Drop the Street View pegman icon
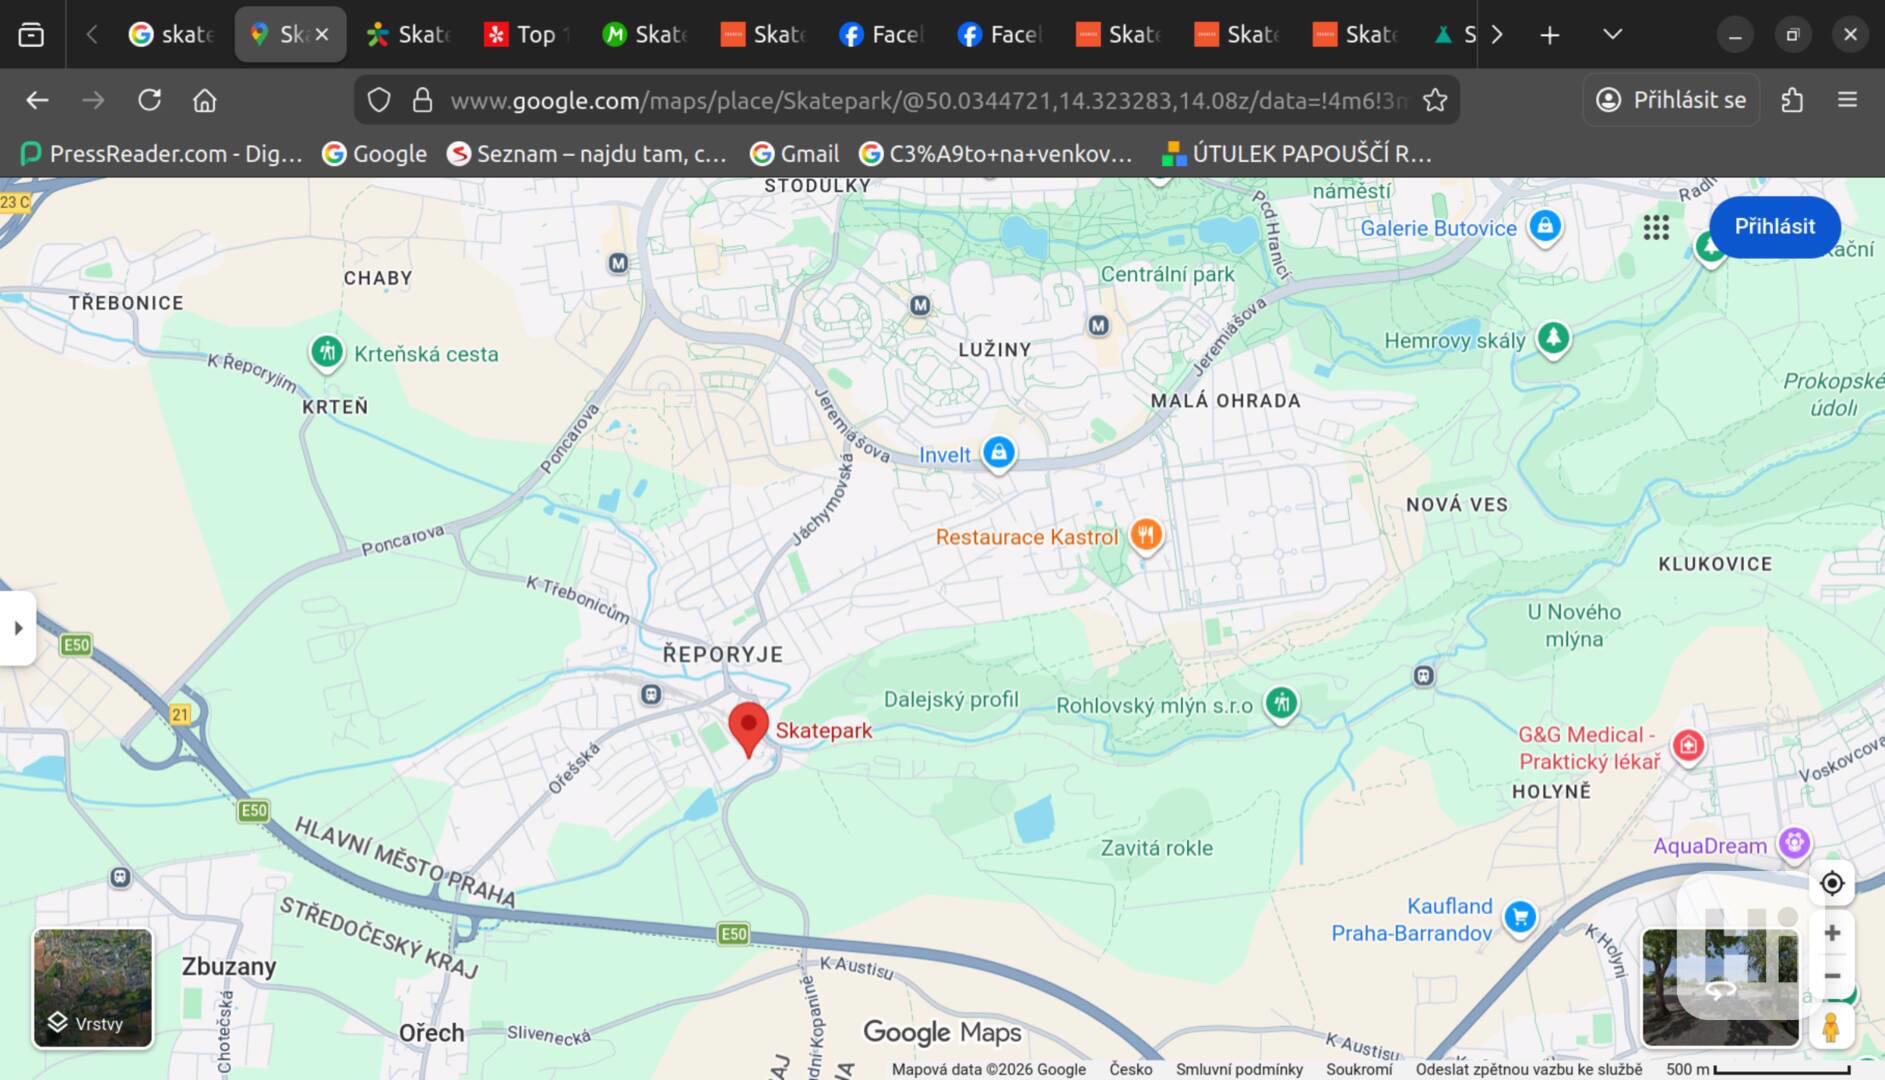Viewport: 1885px width, 1080px height. (1830, 1027)
